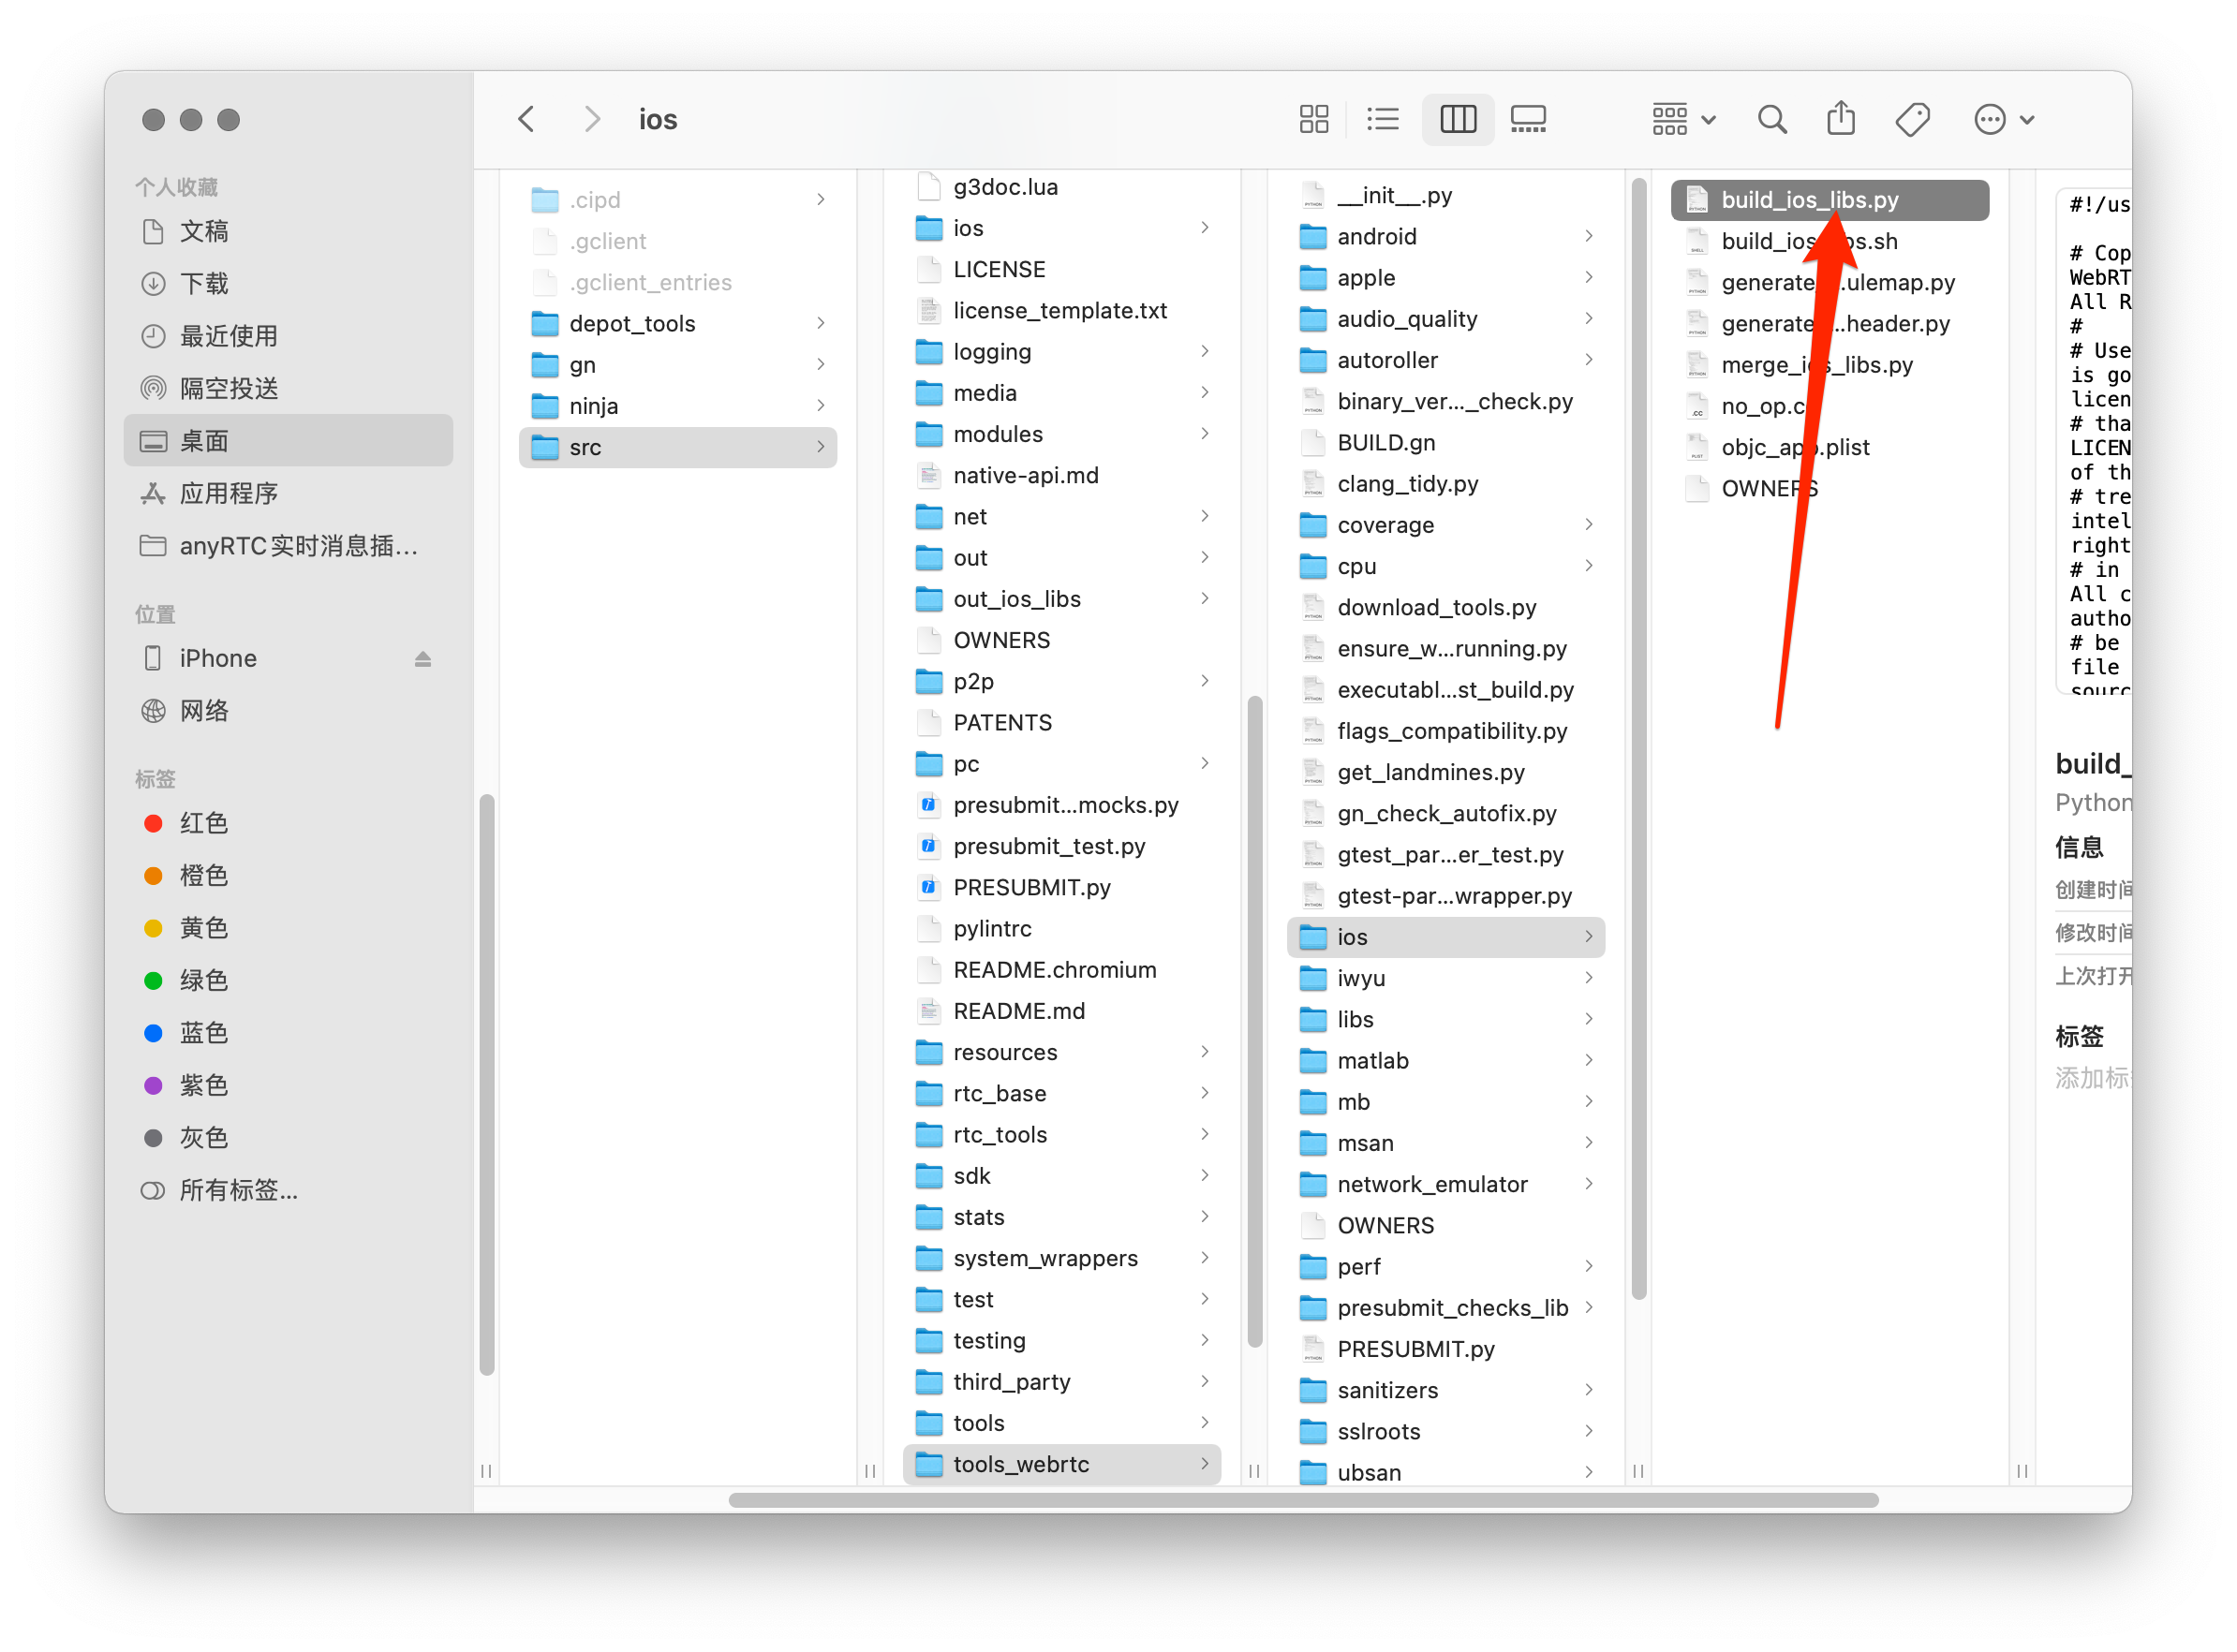This screenshot has height=1652, width=2237.
Task: Select get_landmines.py file
Action: 1446,772
